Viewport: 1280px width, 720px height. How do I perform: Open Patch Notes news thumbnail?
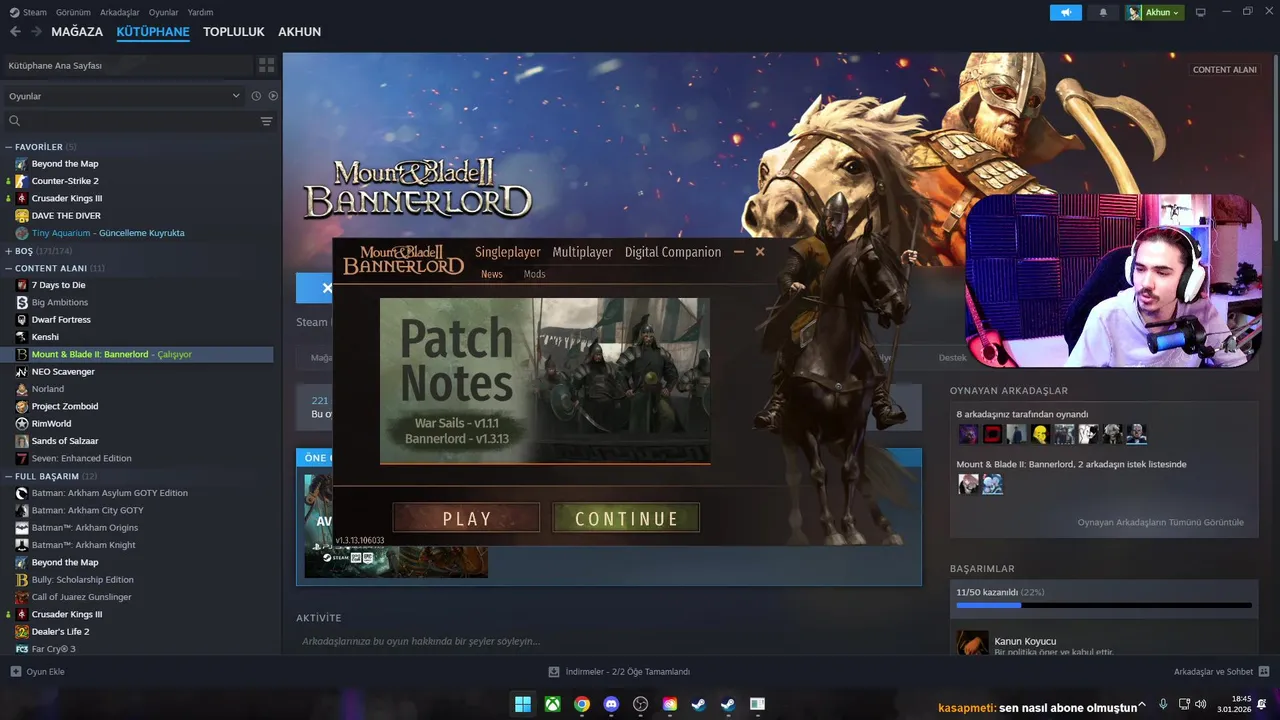(x=545, y=380)
